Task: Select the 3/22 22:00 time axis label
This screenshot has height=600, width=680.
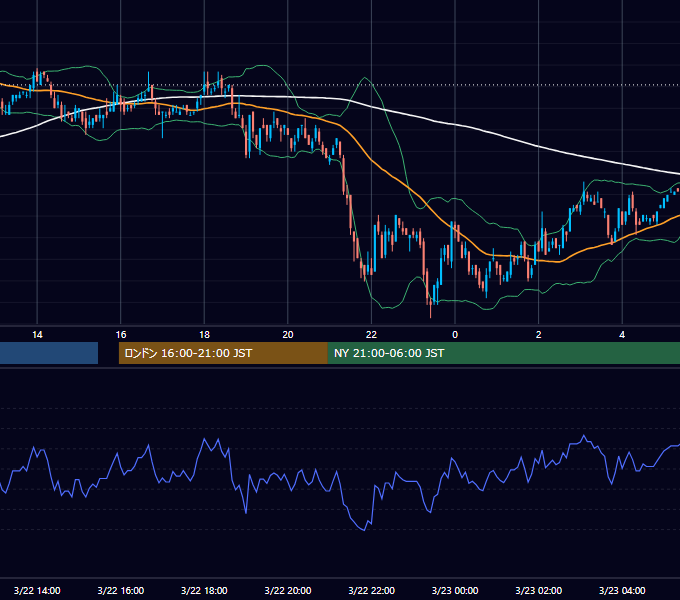Action: pyautogui.click(x=372, y=590)
